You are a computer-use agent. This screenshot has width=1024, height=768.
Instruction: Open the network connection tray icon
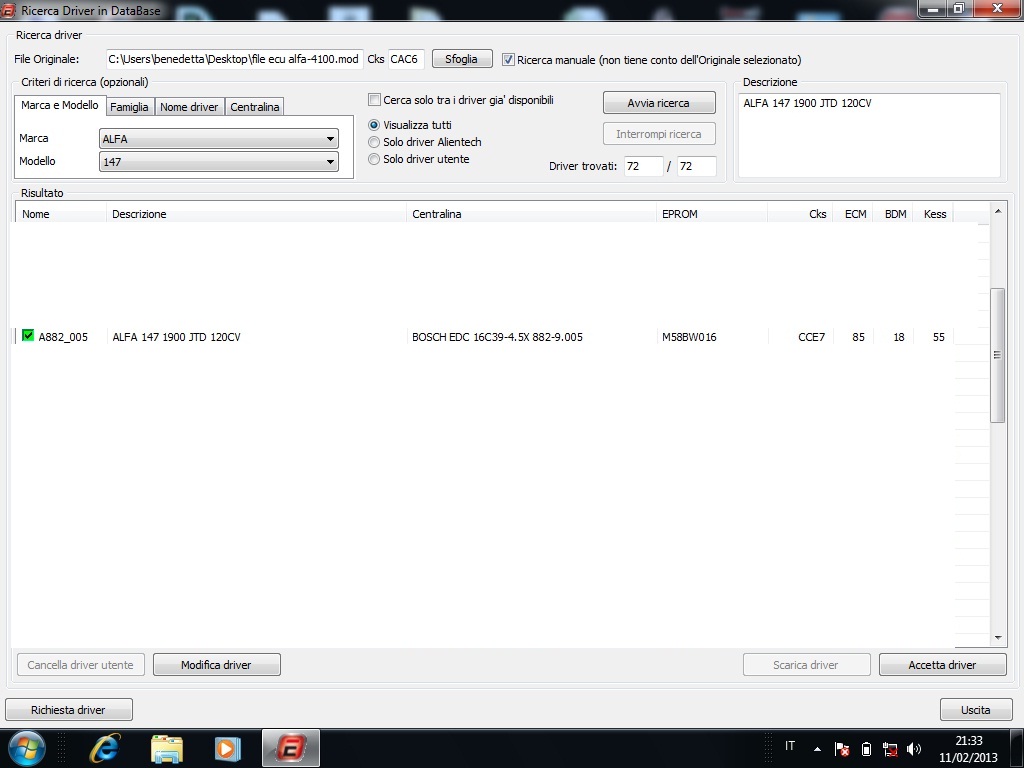tap(889, 749)
